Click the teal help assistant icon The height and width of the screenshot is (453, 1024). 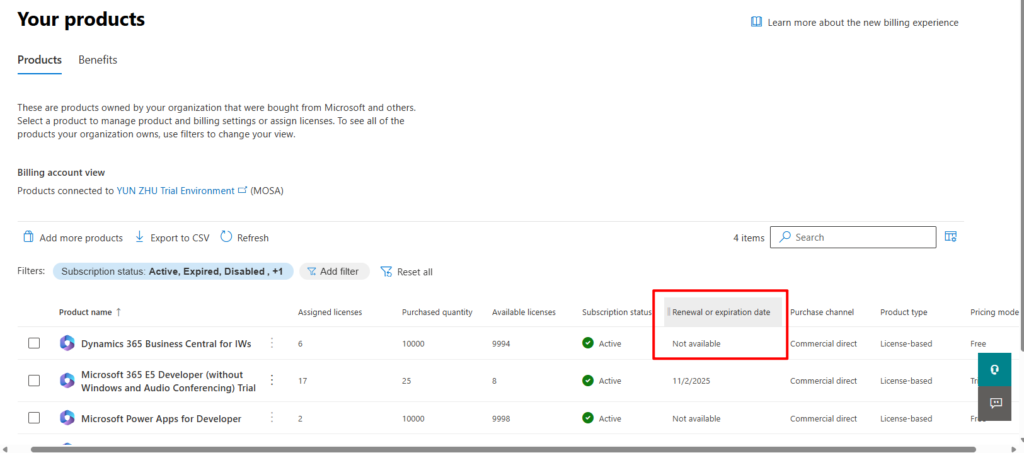tap(995, 368)
